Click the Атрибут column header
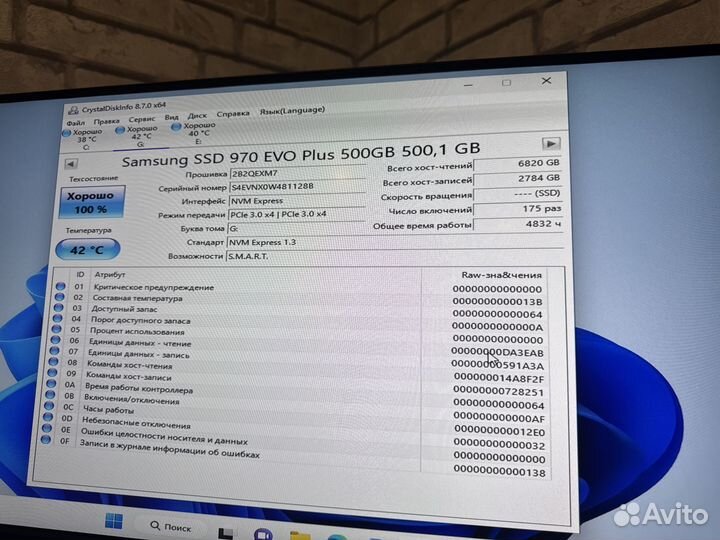 click(110, 275)
